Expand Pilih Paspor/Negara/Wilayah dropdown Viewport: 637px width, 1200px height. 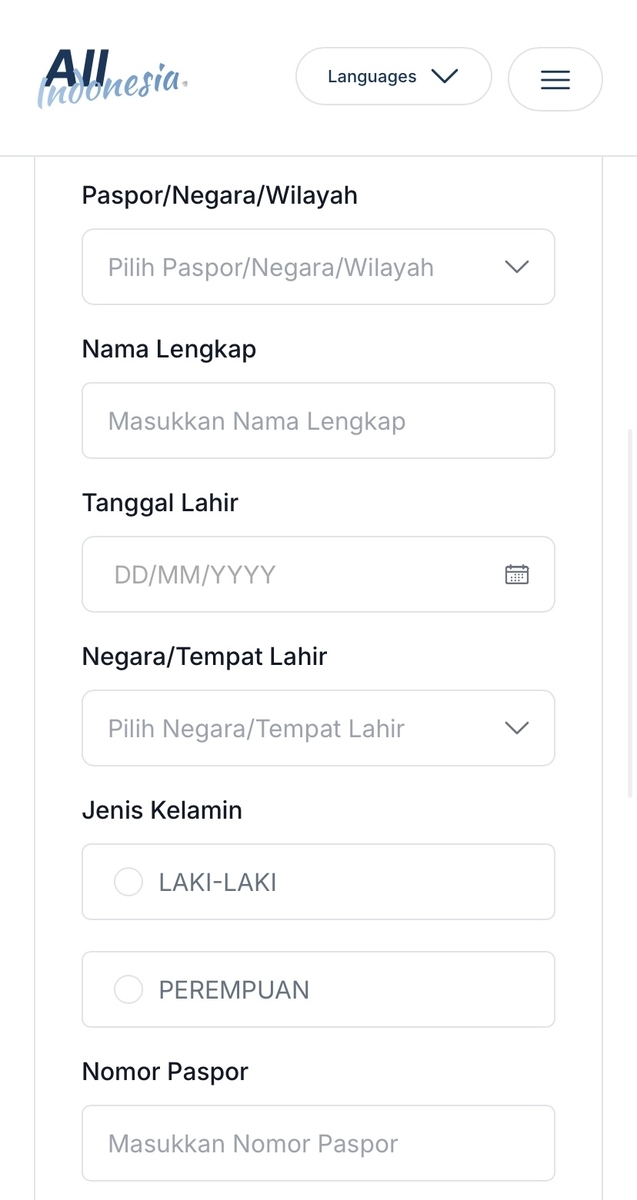[x=318, y=267]
